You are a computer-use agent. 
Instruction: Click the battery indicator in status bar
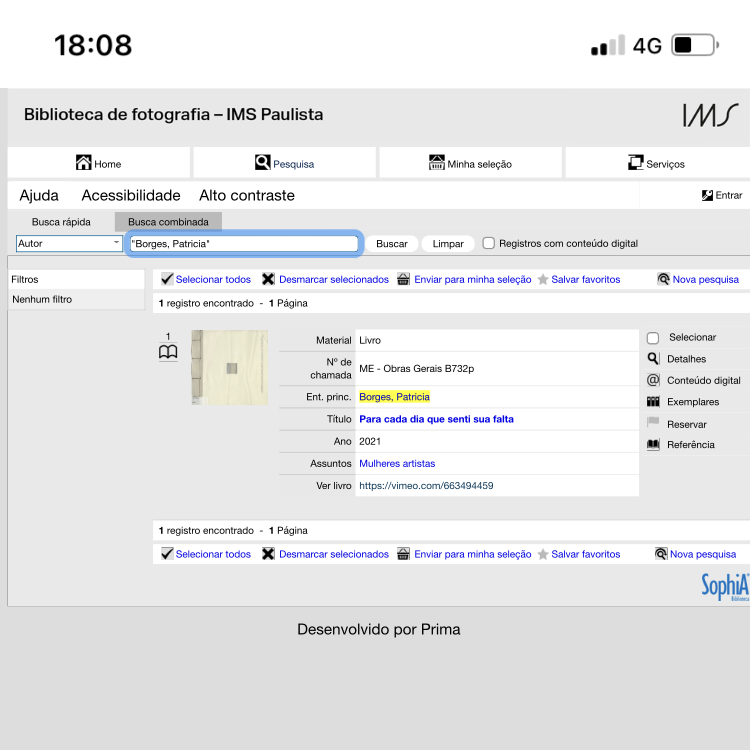point(695,45)
